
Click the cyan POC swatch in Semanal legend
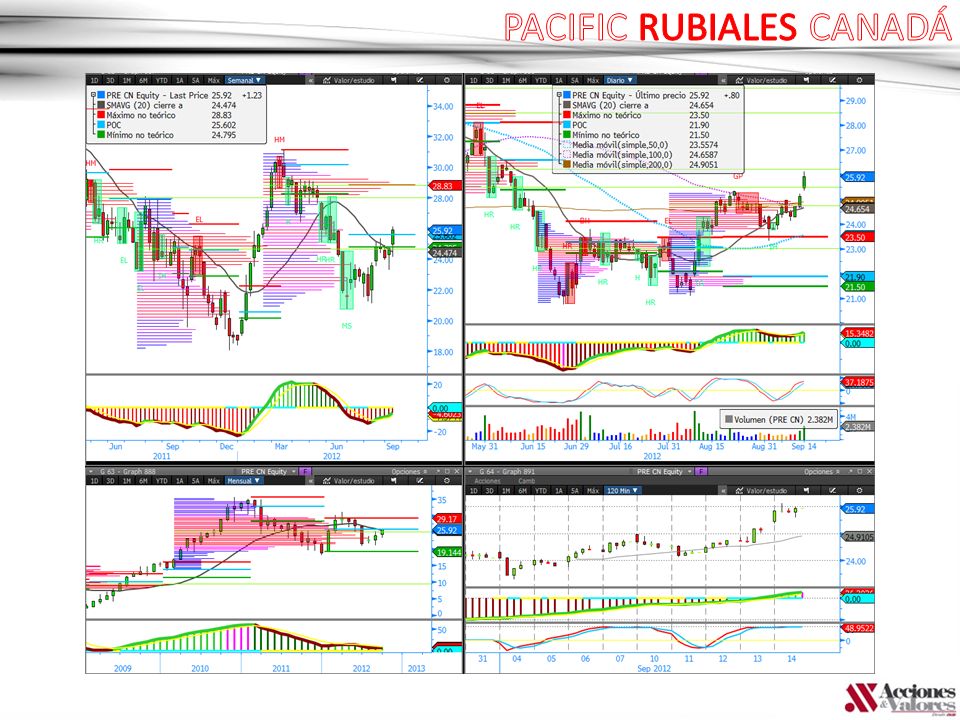[101, 125]
